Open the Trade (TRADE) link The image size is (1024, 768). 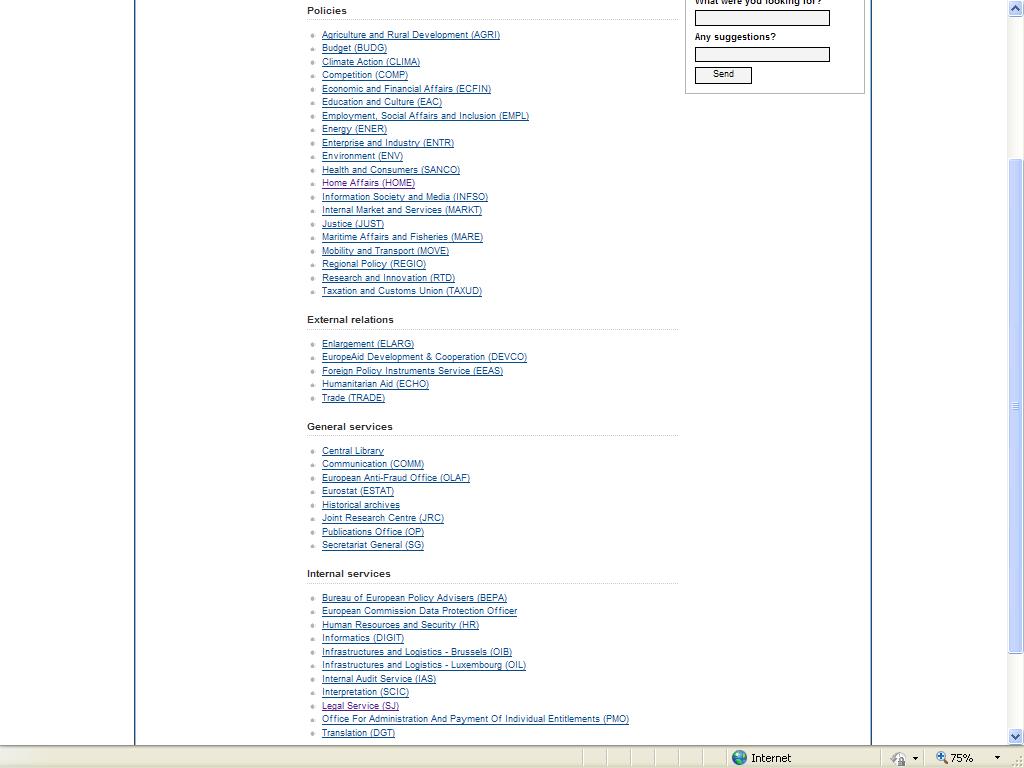tap(353, 398)
